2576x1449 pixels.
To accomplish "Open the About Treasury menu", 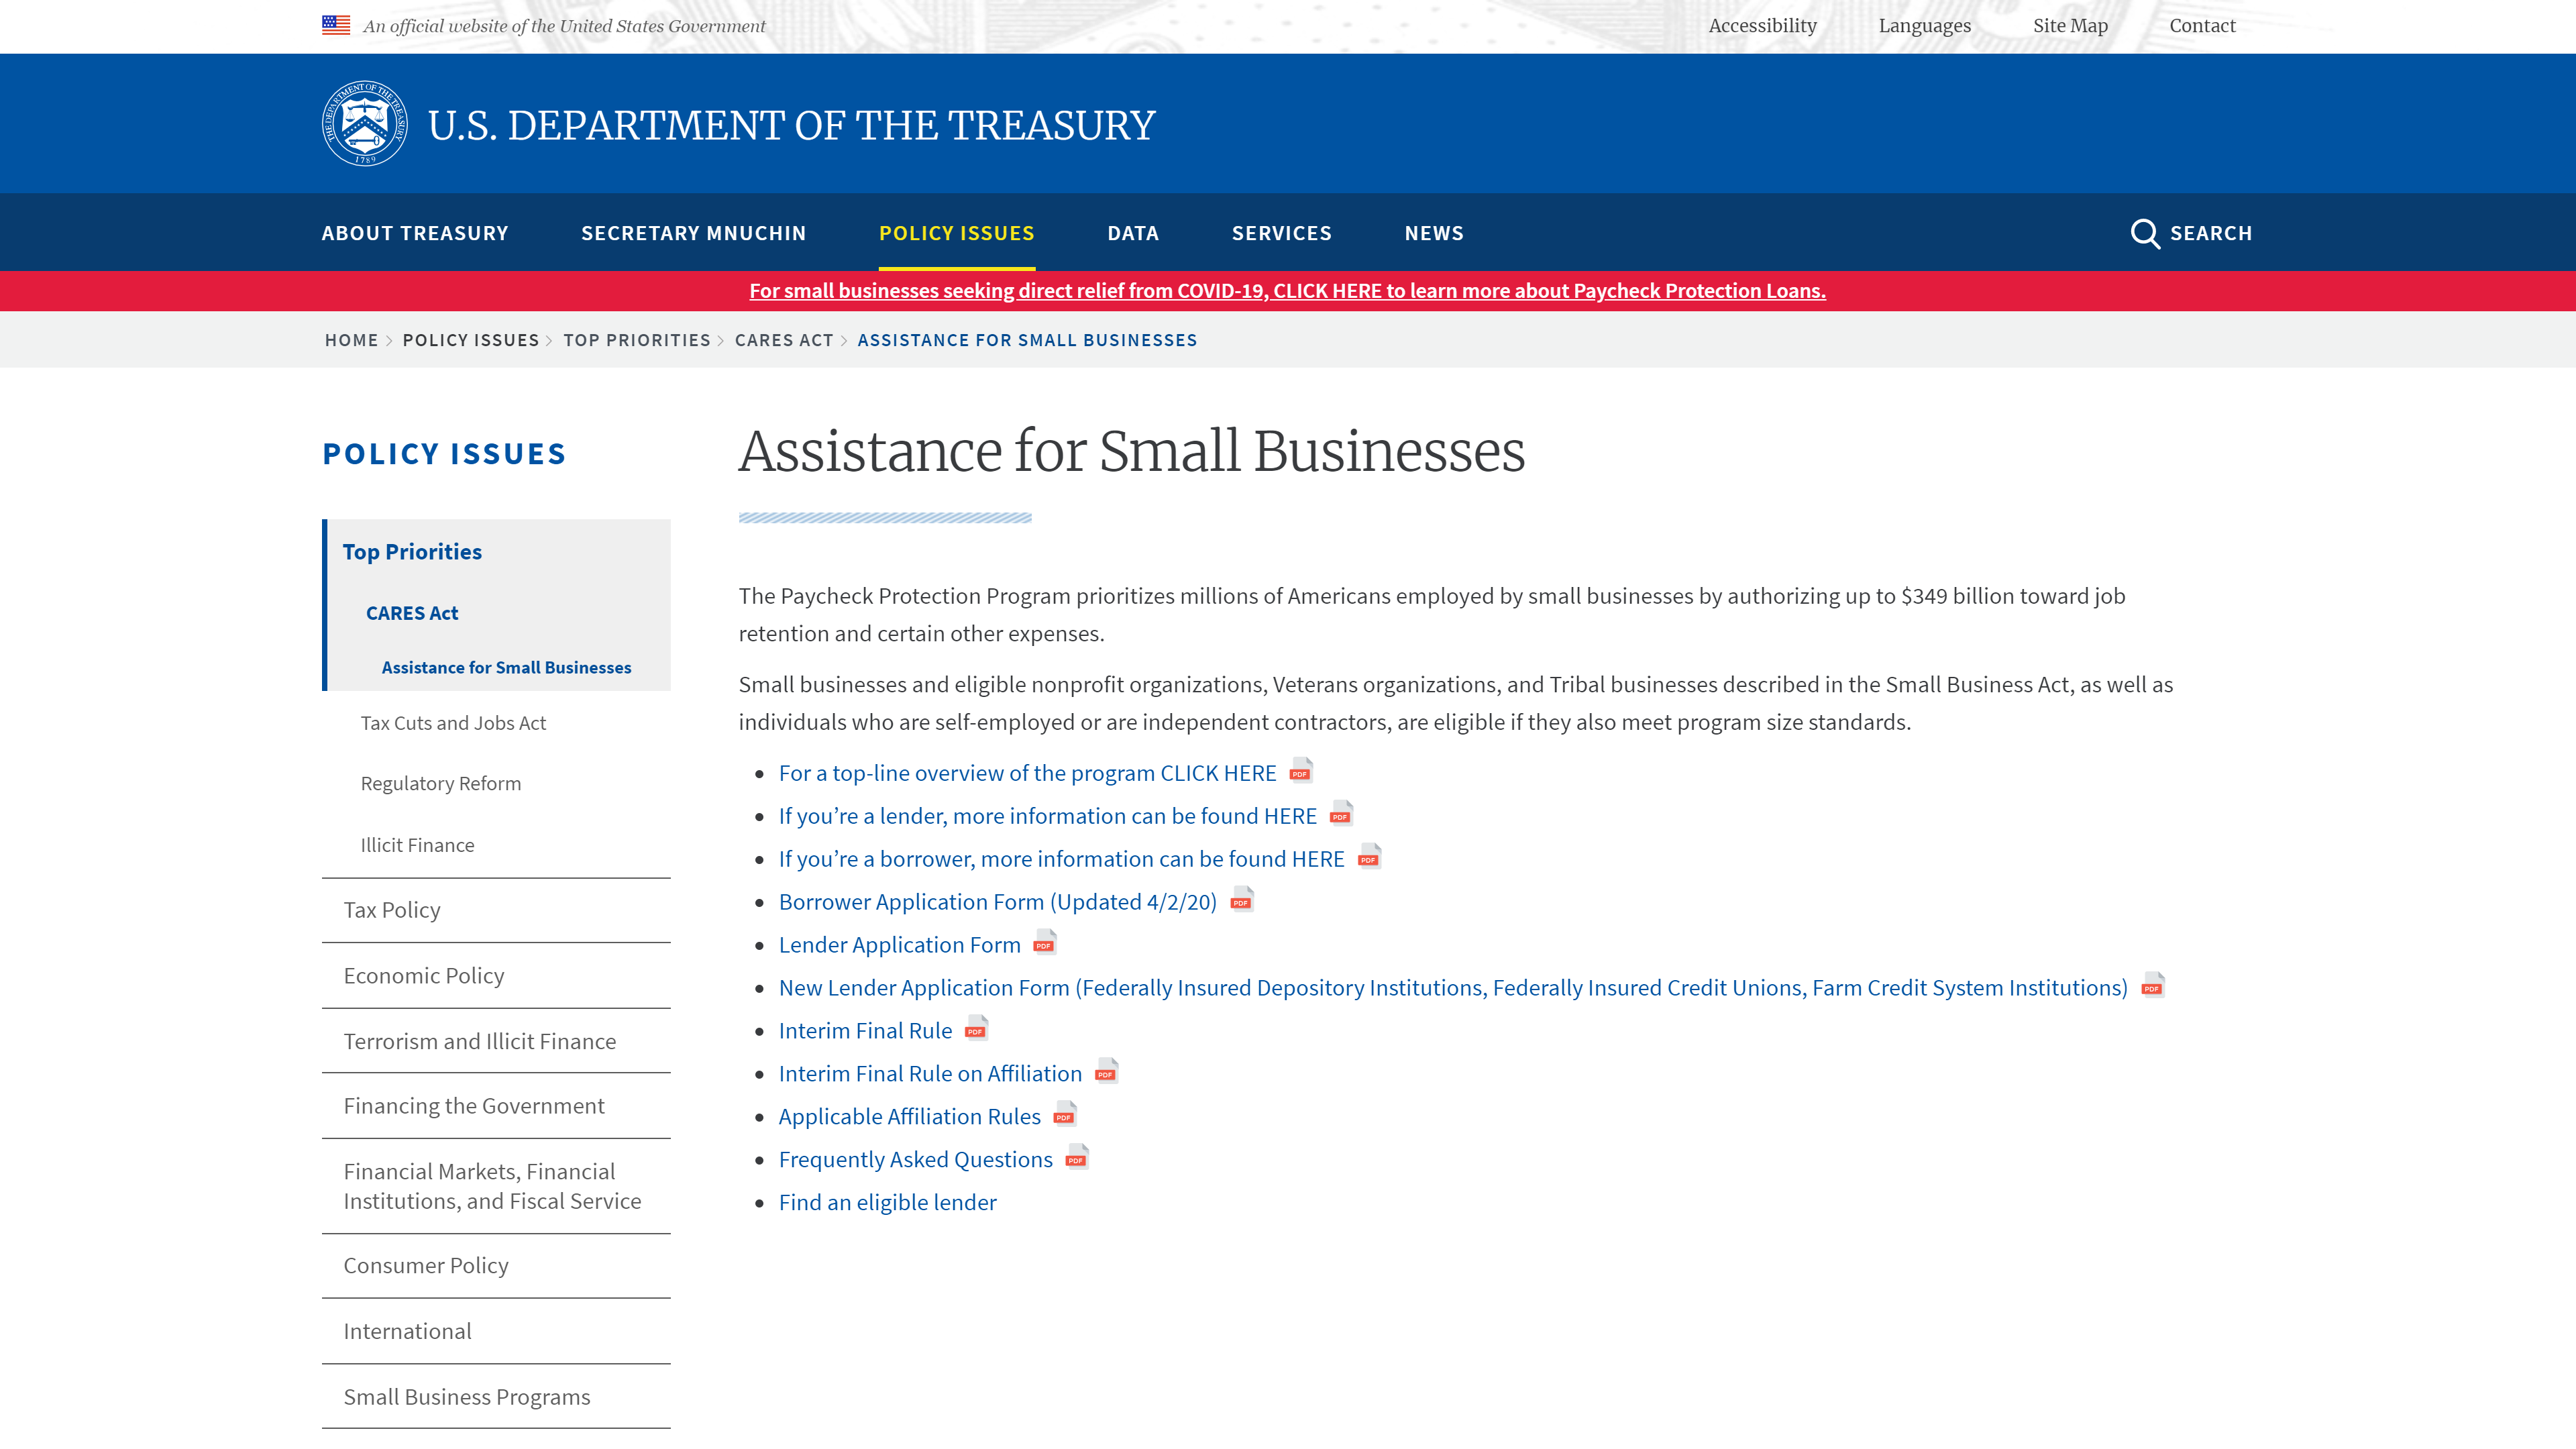I will (x=415, y=233).
